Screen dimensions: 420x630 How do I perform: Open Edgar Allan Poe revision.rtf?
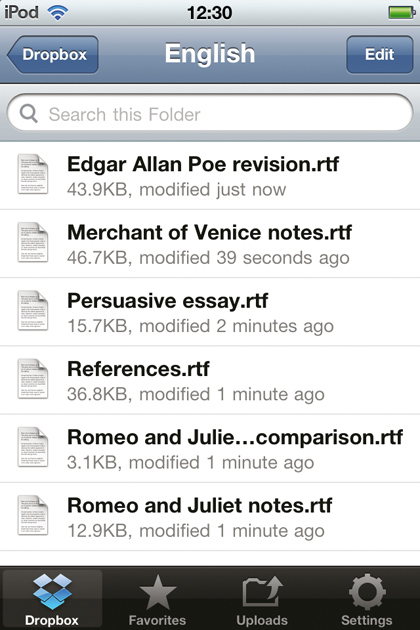[210, 176]
